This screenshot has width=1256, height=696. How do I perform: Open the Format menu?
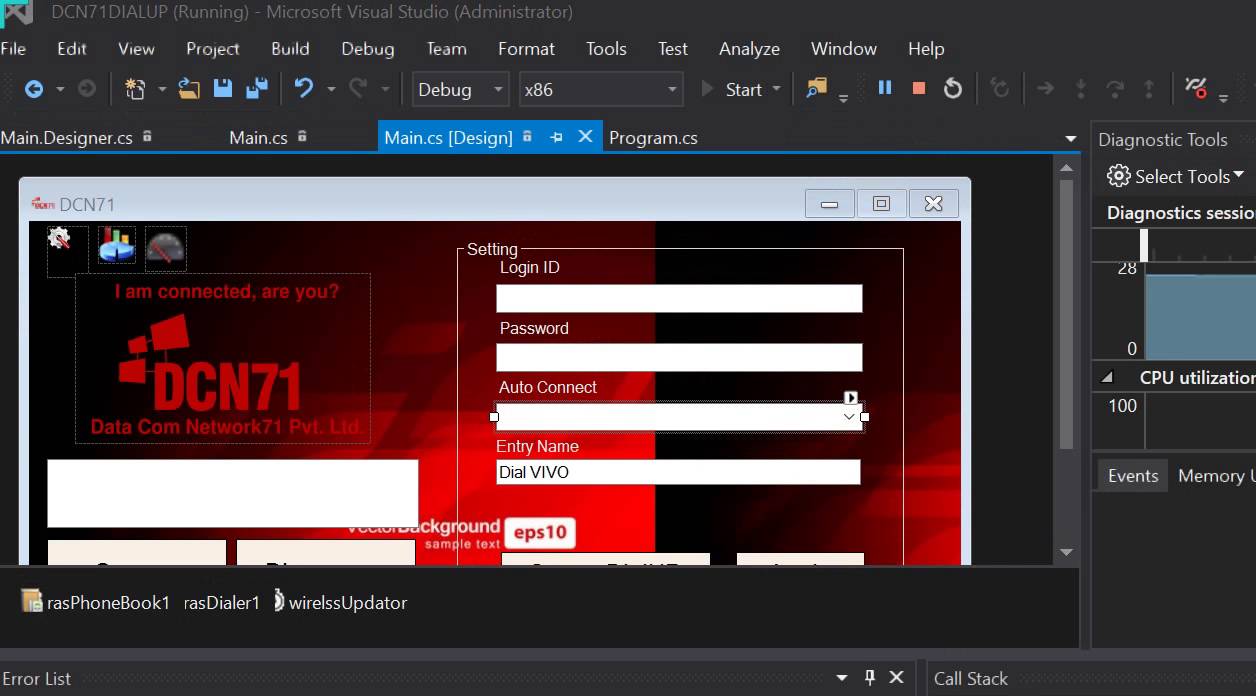(x=526, y=48)
